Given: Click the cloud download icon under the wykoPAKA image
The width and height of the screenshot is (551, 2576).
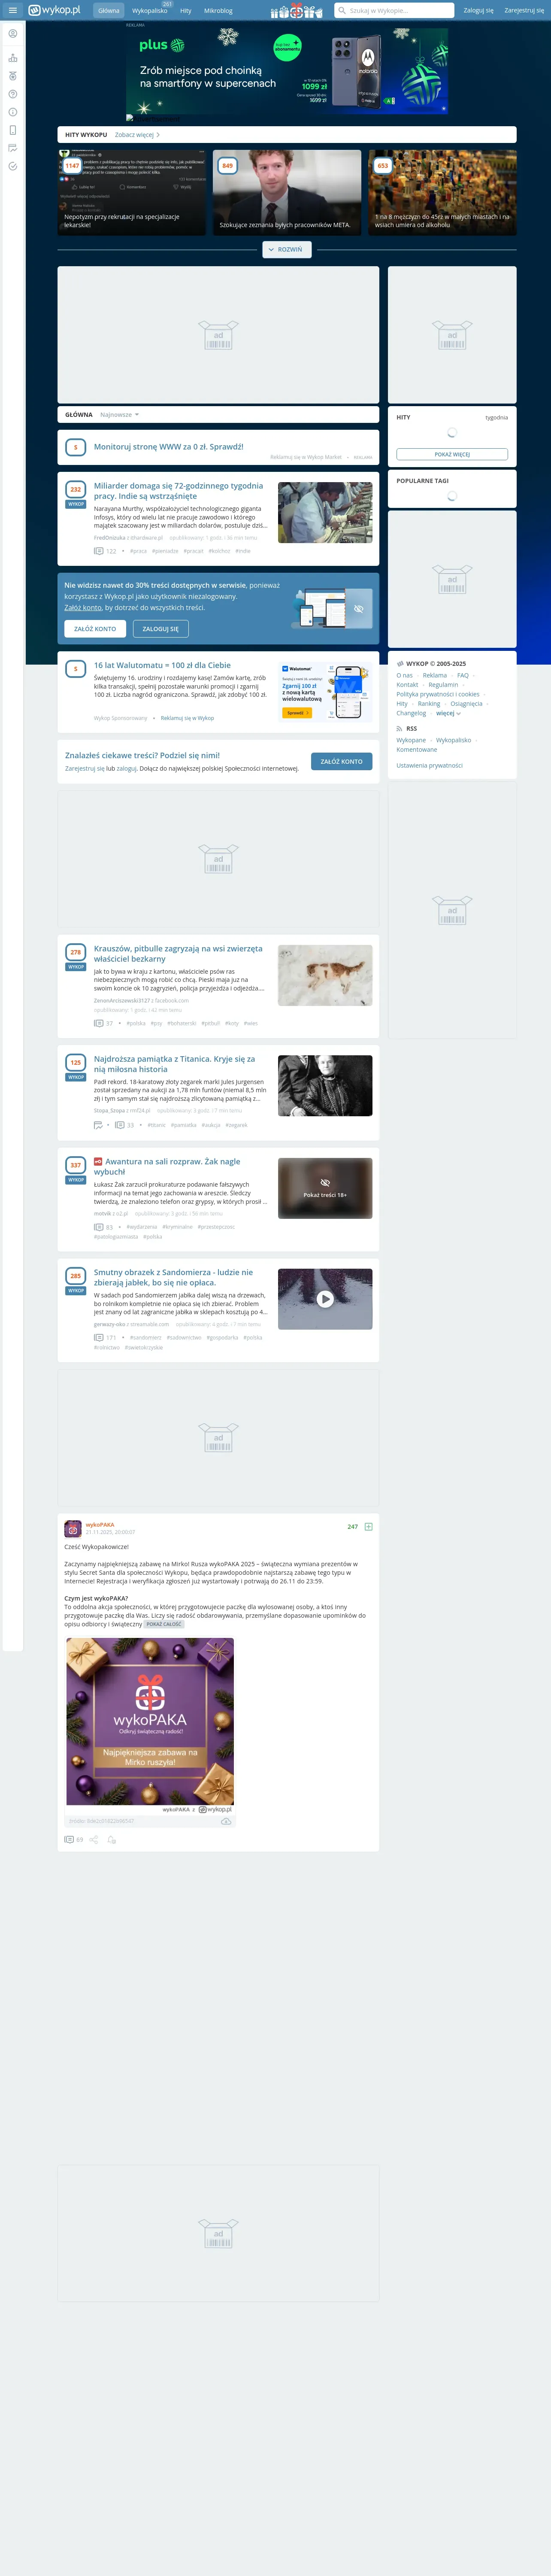Looking at the screenshot, I should pyautogui.click(x=226, y=1821).
